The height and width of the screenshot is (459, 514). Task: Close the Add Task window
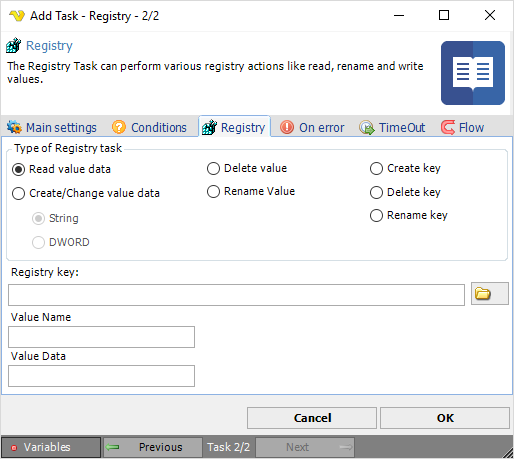(x=490, y=15)
